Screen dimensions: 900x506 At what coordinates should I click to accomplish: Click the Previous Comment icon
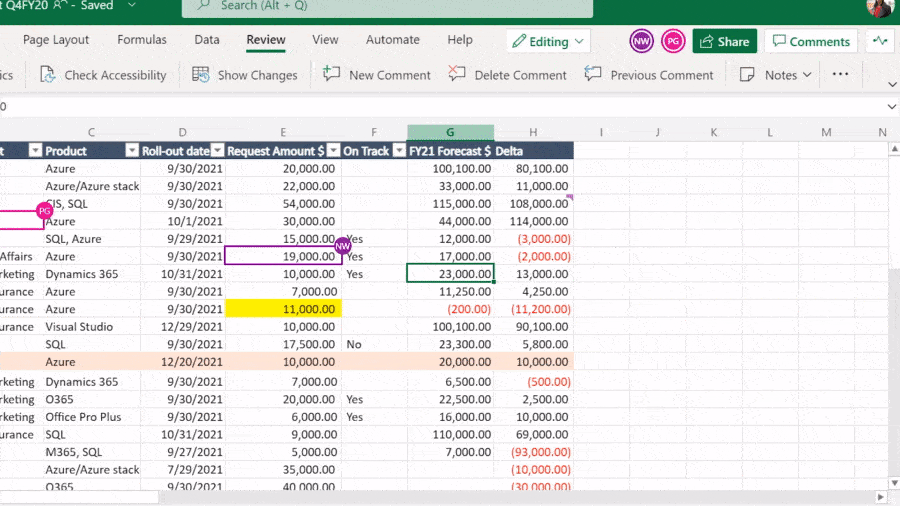(593, 75)
